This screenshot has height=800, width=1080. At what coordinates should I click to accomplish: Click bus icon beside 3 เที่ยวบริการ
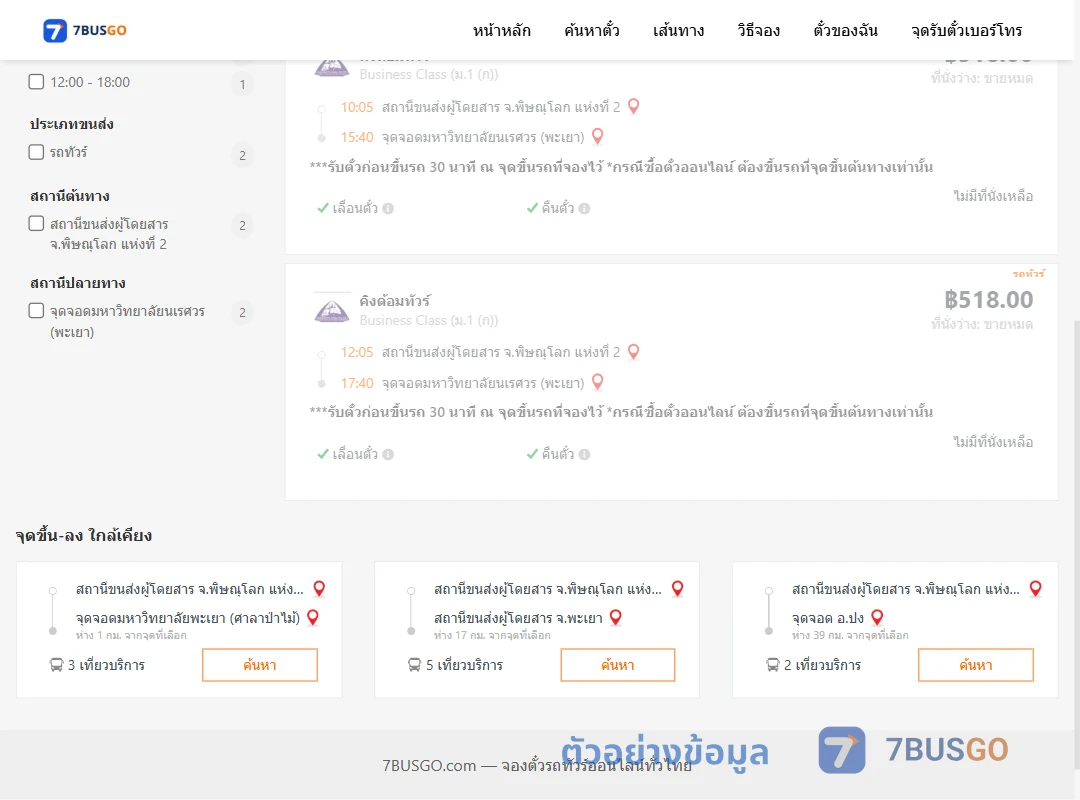[x=56, y=665]
